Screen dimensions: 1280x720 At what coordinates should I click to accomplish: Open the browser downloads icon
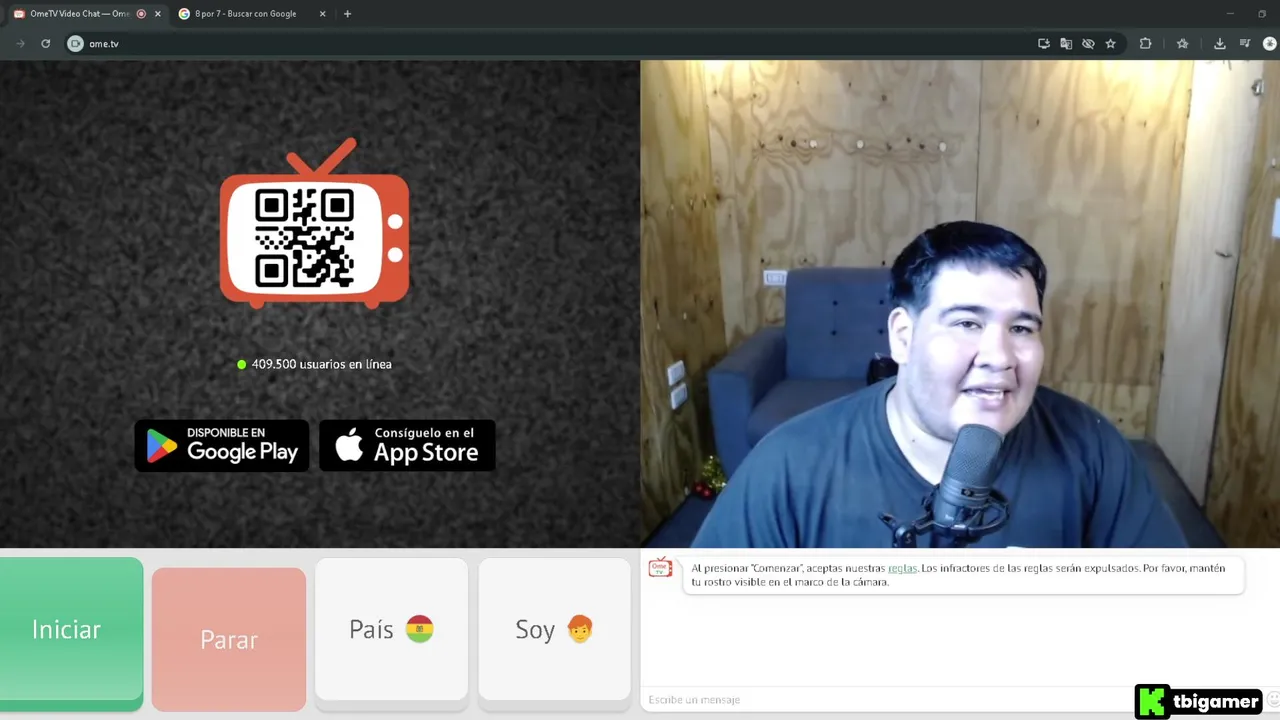(1220, 44)
